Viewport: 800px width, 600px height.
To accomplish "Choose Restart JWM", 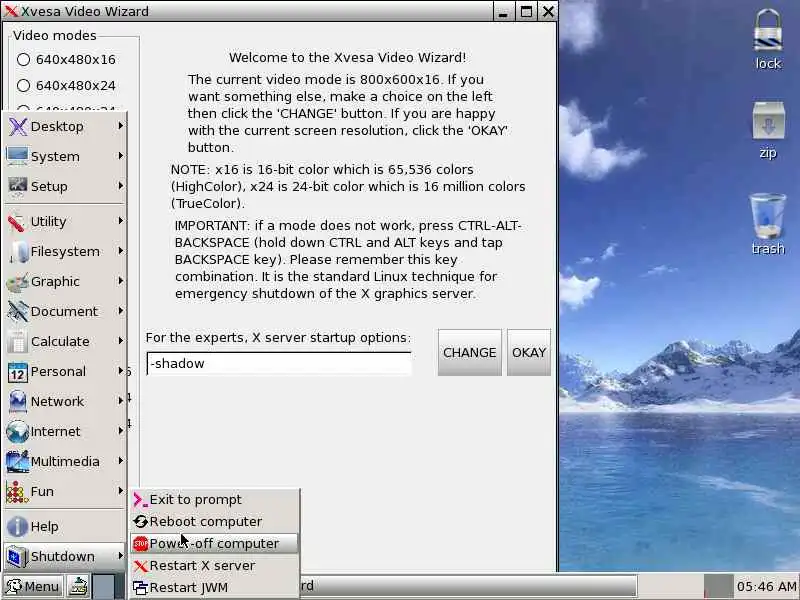I will pos(215,588).
